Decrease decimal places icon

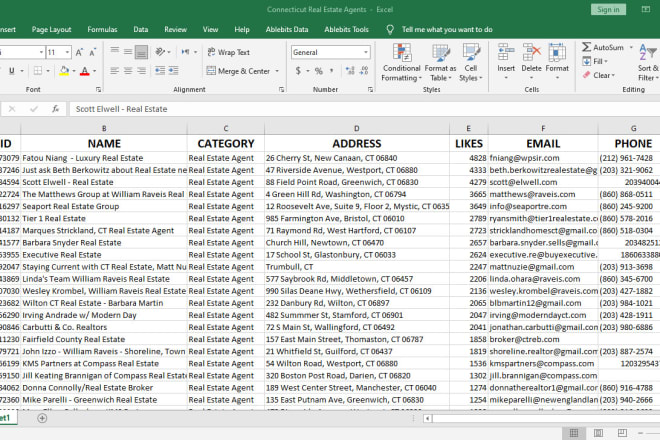pyautogui.click(x=364, y=71)
